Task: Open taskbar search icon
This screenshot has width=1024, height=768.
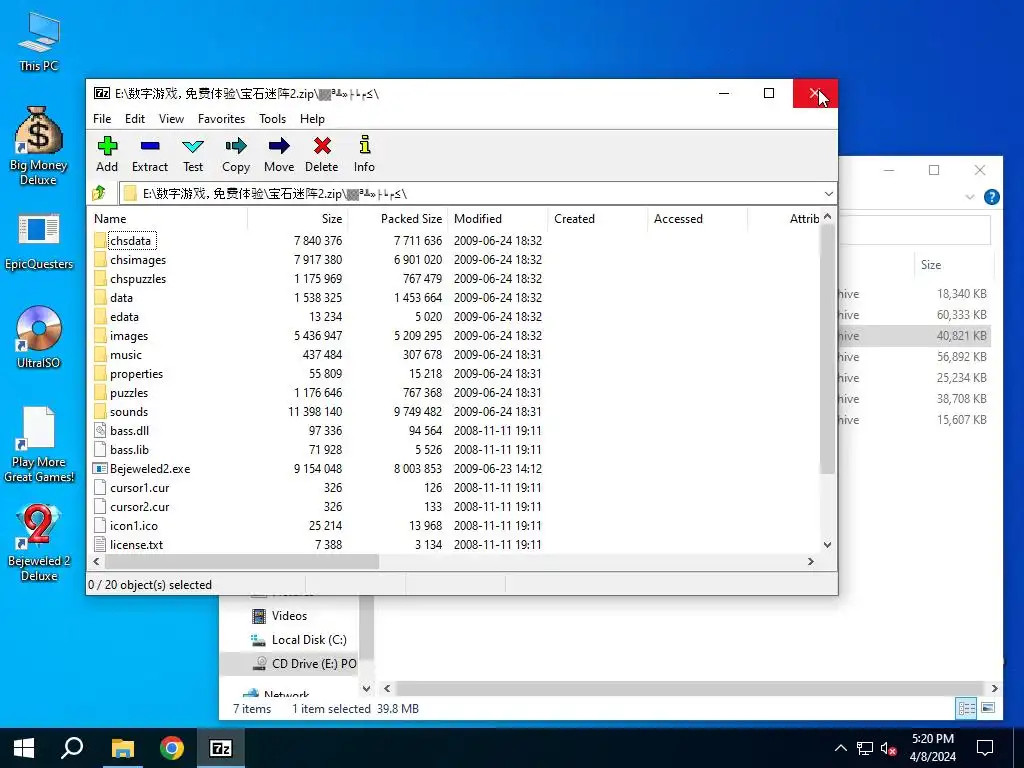Action: pos(72,748)
